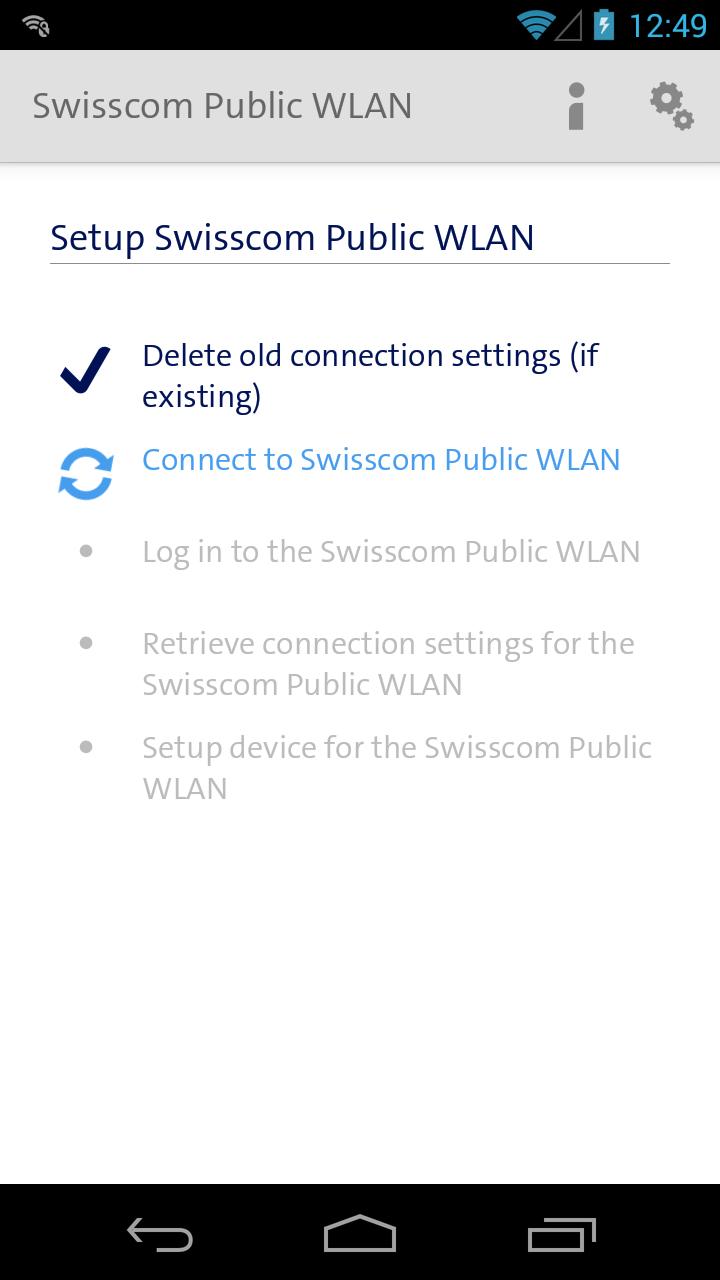720x1280 pixels.
Task: Tap the charging battery icon
Action: [605, 24]
